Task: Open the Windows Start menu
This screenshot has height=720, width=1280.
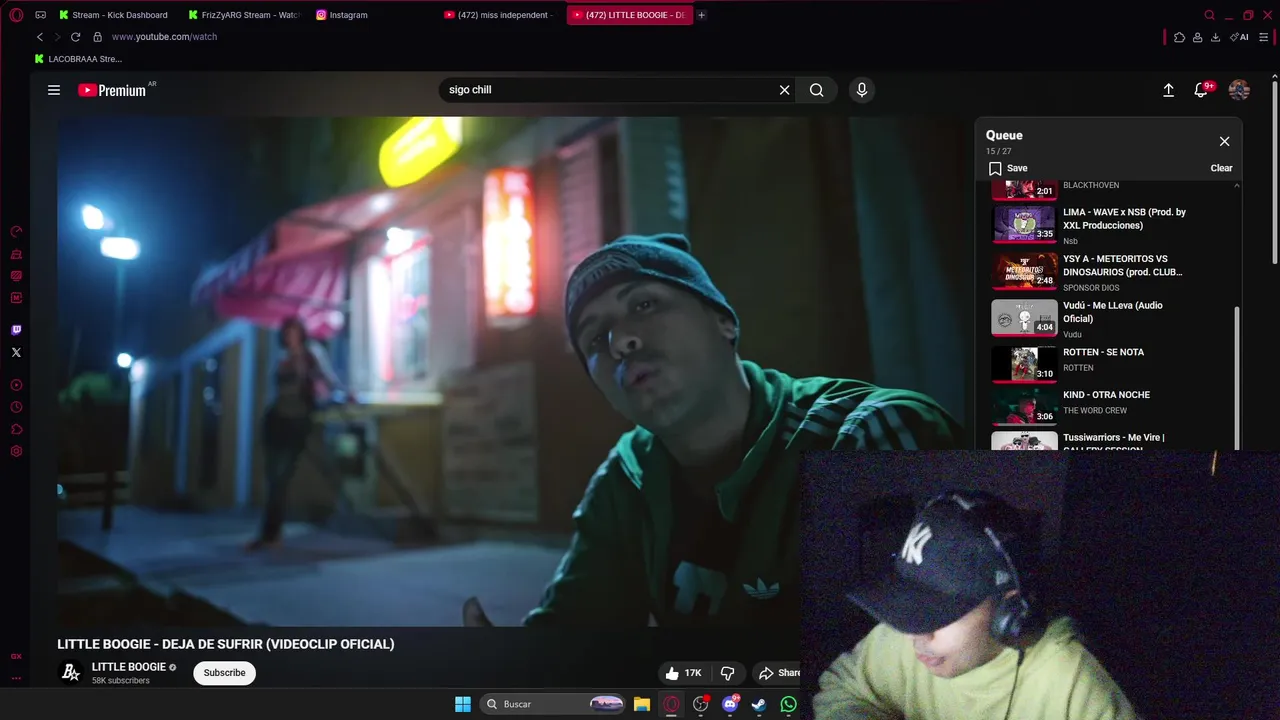Action: click(463, 704)
